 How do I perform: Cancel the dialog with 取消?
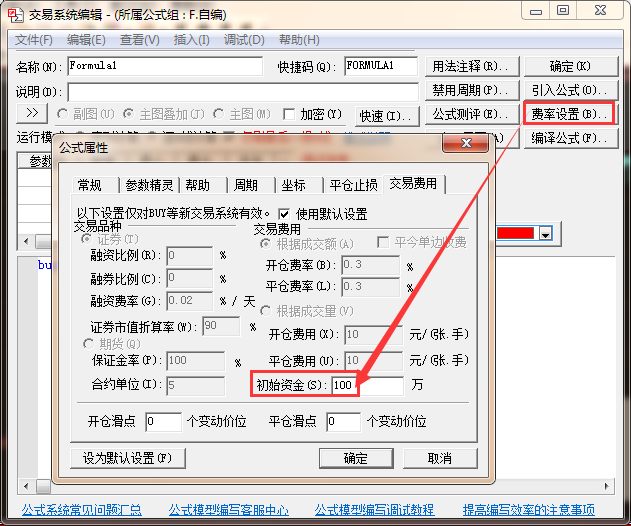pos(440,458)
